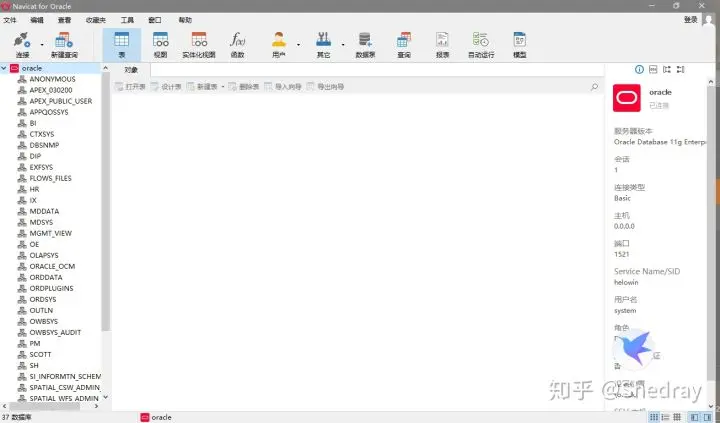Open the dropdown arrow beside 新建表
720x423 pixels.
click(x=223, y=86)
